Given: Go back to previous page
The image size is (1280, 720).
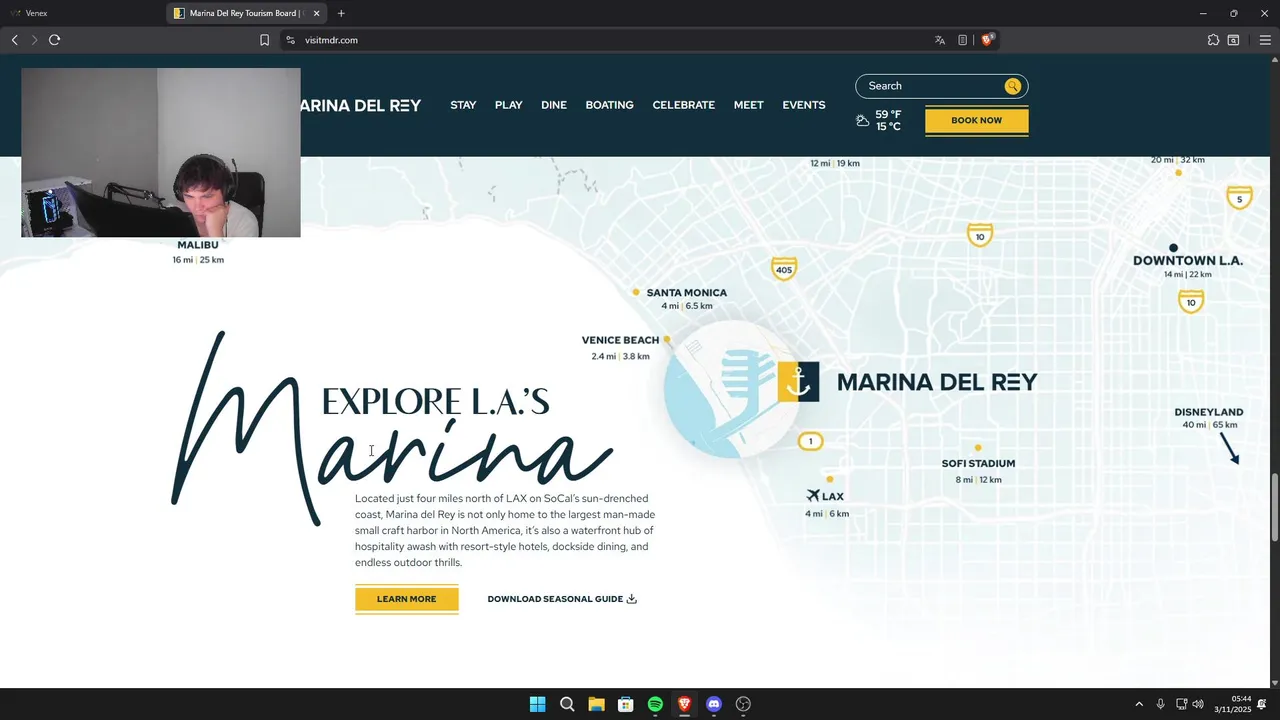Looking at the screenshot, I should (14, 40).
